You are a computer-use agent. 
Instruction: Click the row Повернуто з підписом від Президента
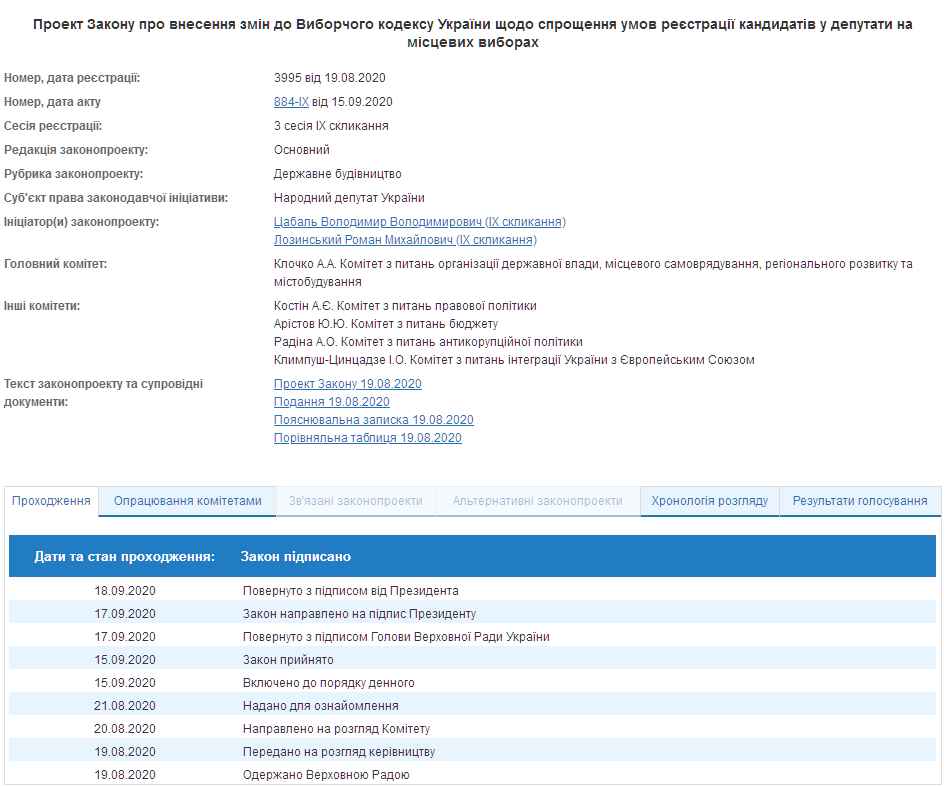tap(350, 591)
